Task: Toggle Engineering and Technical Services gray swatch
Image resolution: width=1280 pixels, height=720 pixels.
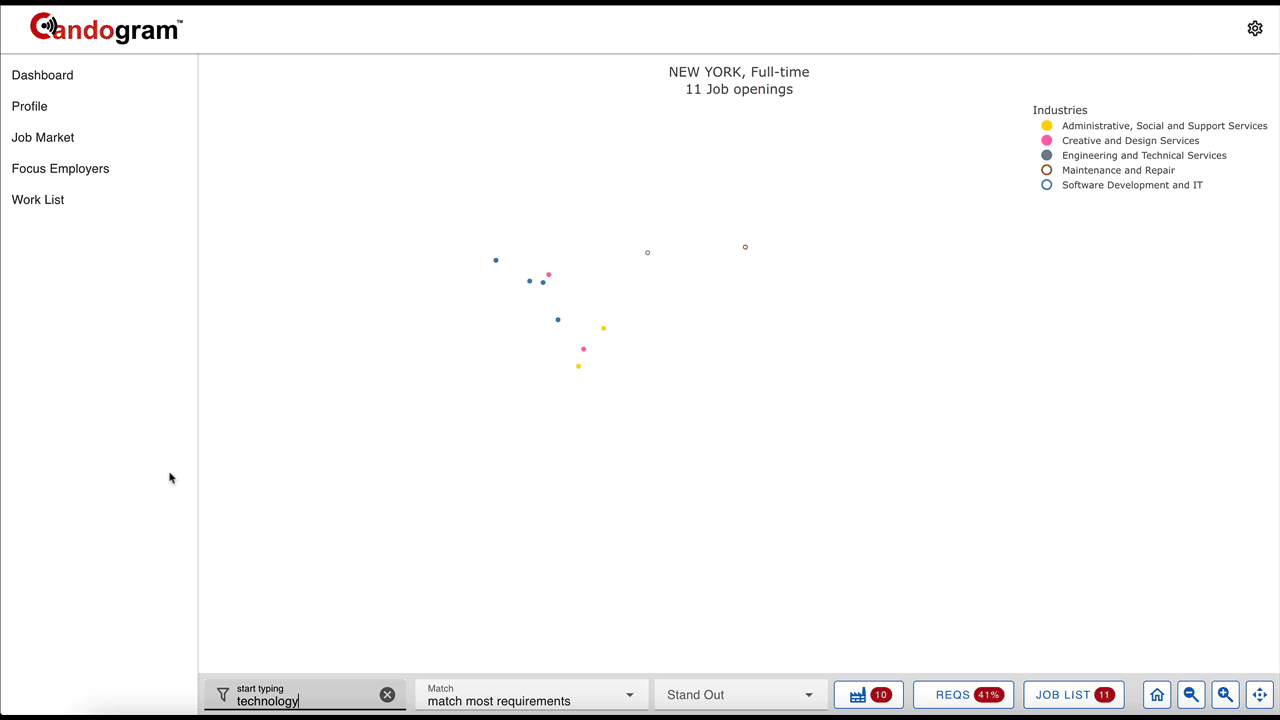Action: point(1047,155)
